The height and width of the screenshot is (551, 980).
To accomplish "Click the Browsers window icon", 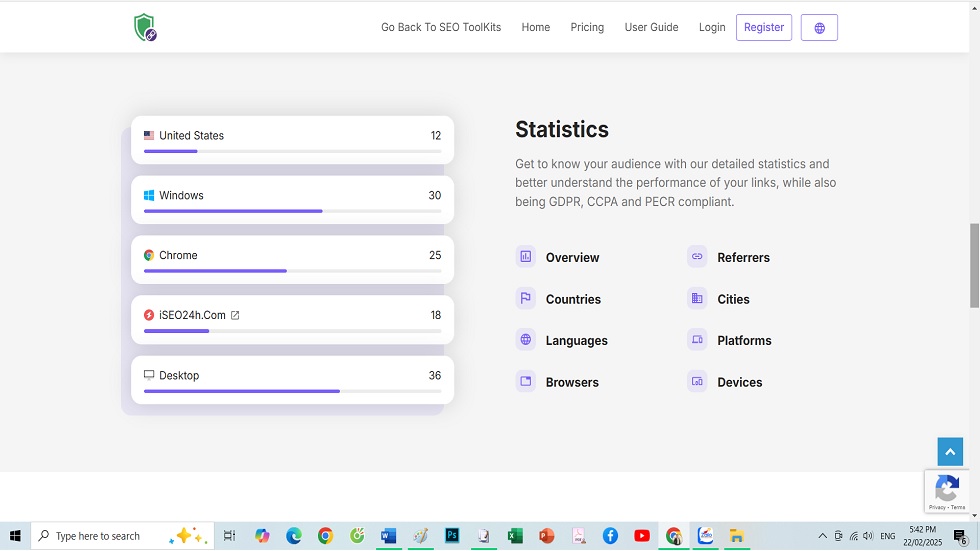I will coord(526,382).
